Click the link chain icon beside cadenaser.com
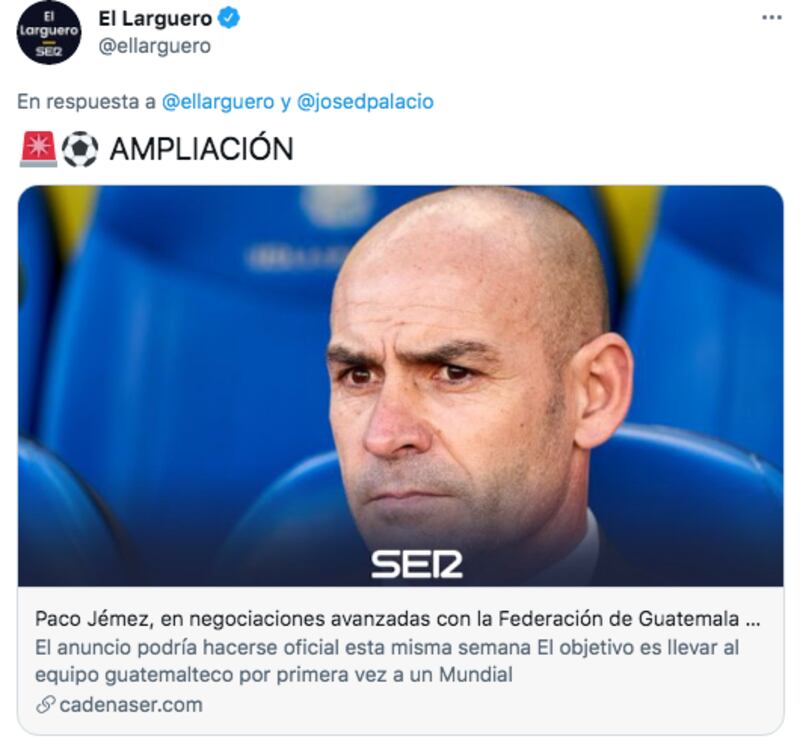This screenshot has width=800, height=751. click(x=45, y=705)
